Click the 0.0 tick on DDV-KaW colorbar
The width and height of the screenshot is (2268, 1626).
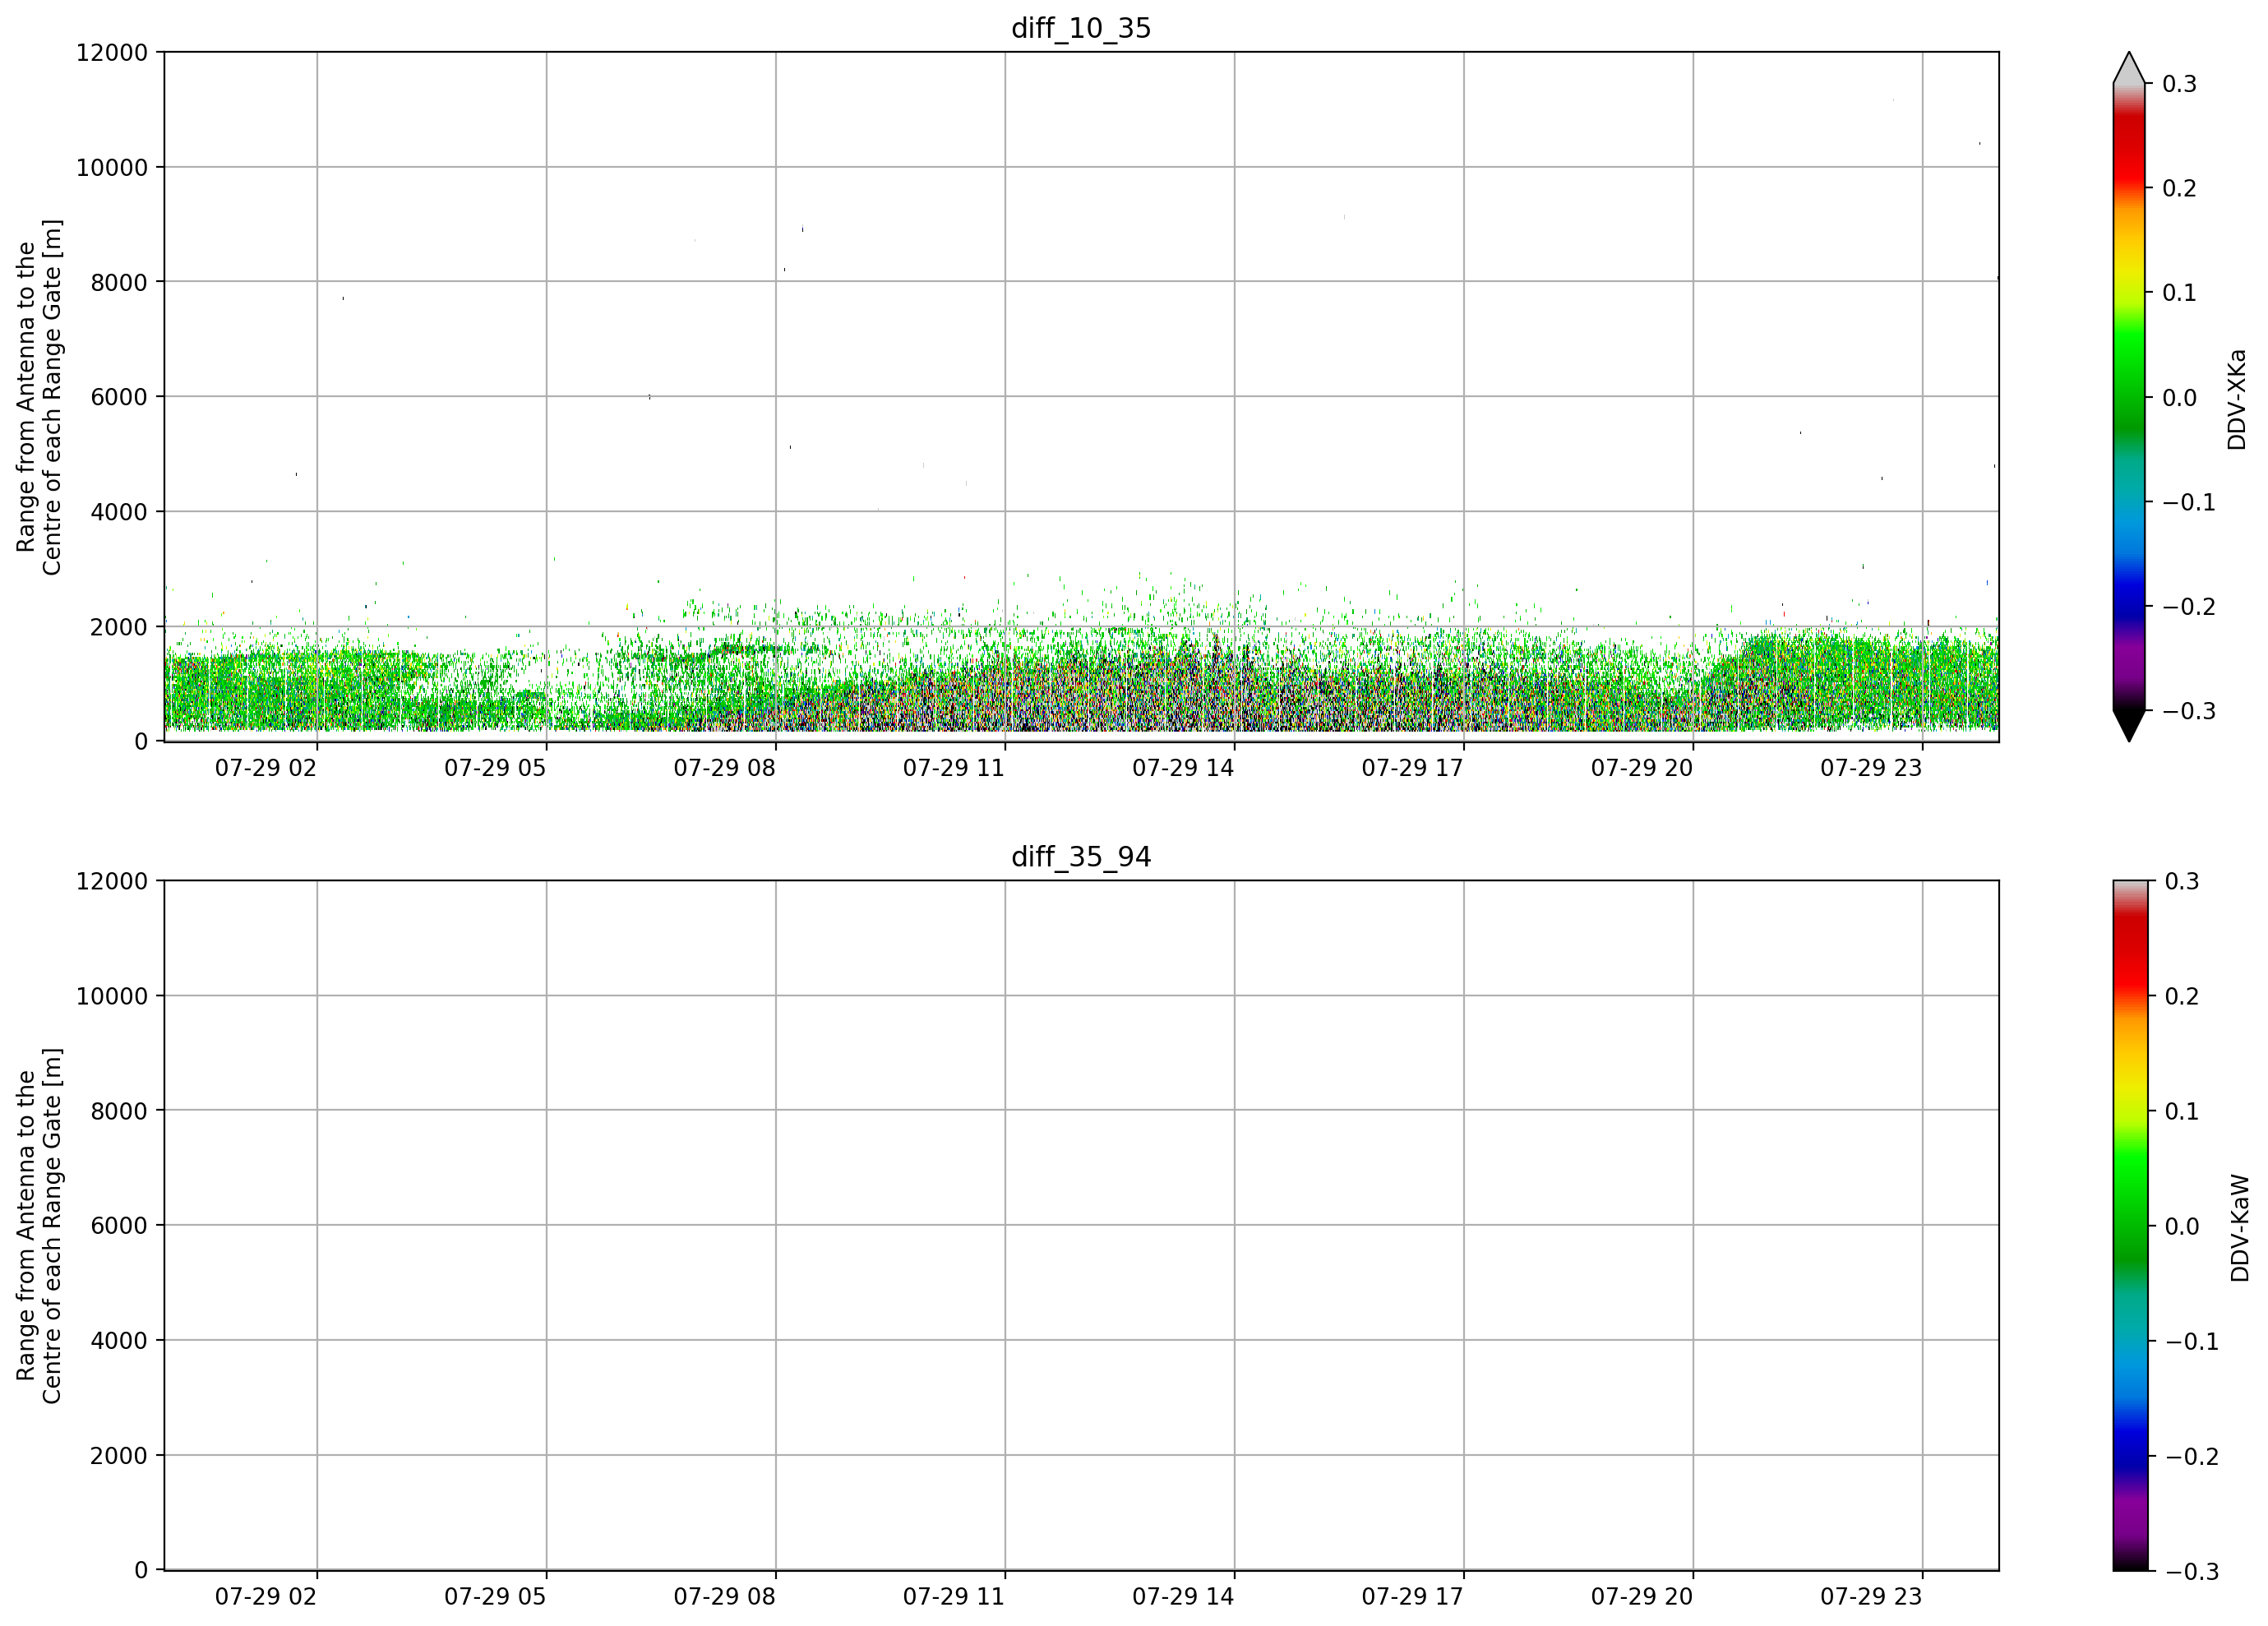[2182, 1226]
